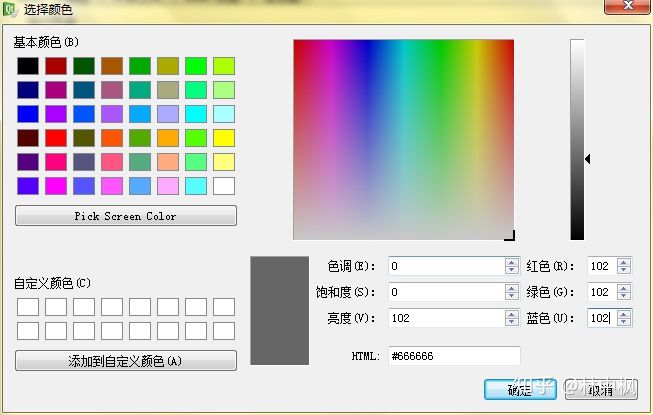The image size is (653, 415).
Task: Increase 绿色 (G) value with up arrow
Action: [624, 288]
